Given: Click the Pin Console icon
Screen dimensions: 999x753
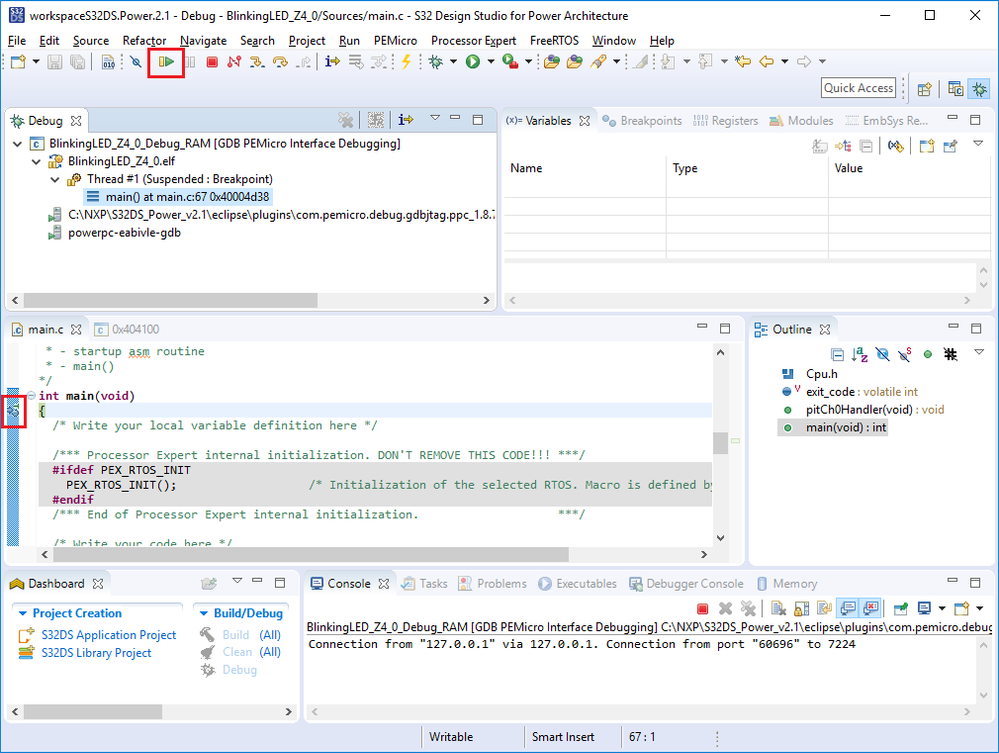Looking at the screenshot, I should pos(900,609).
